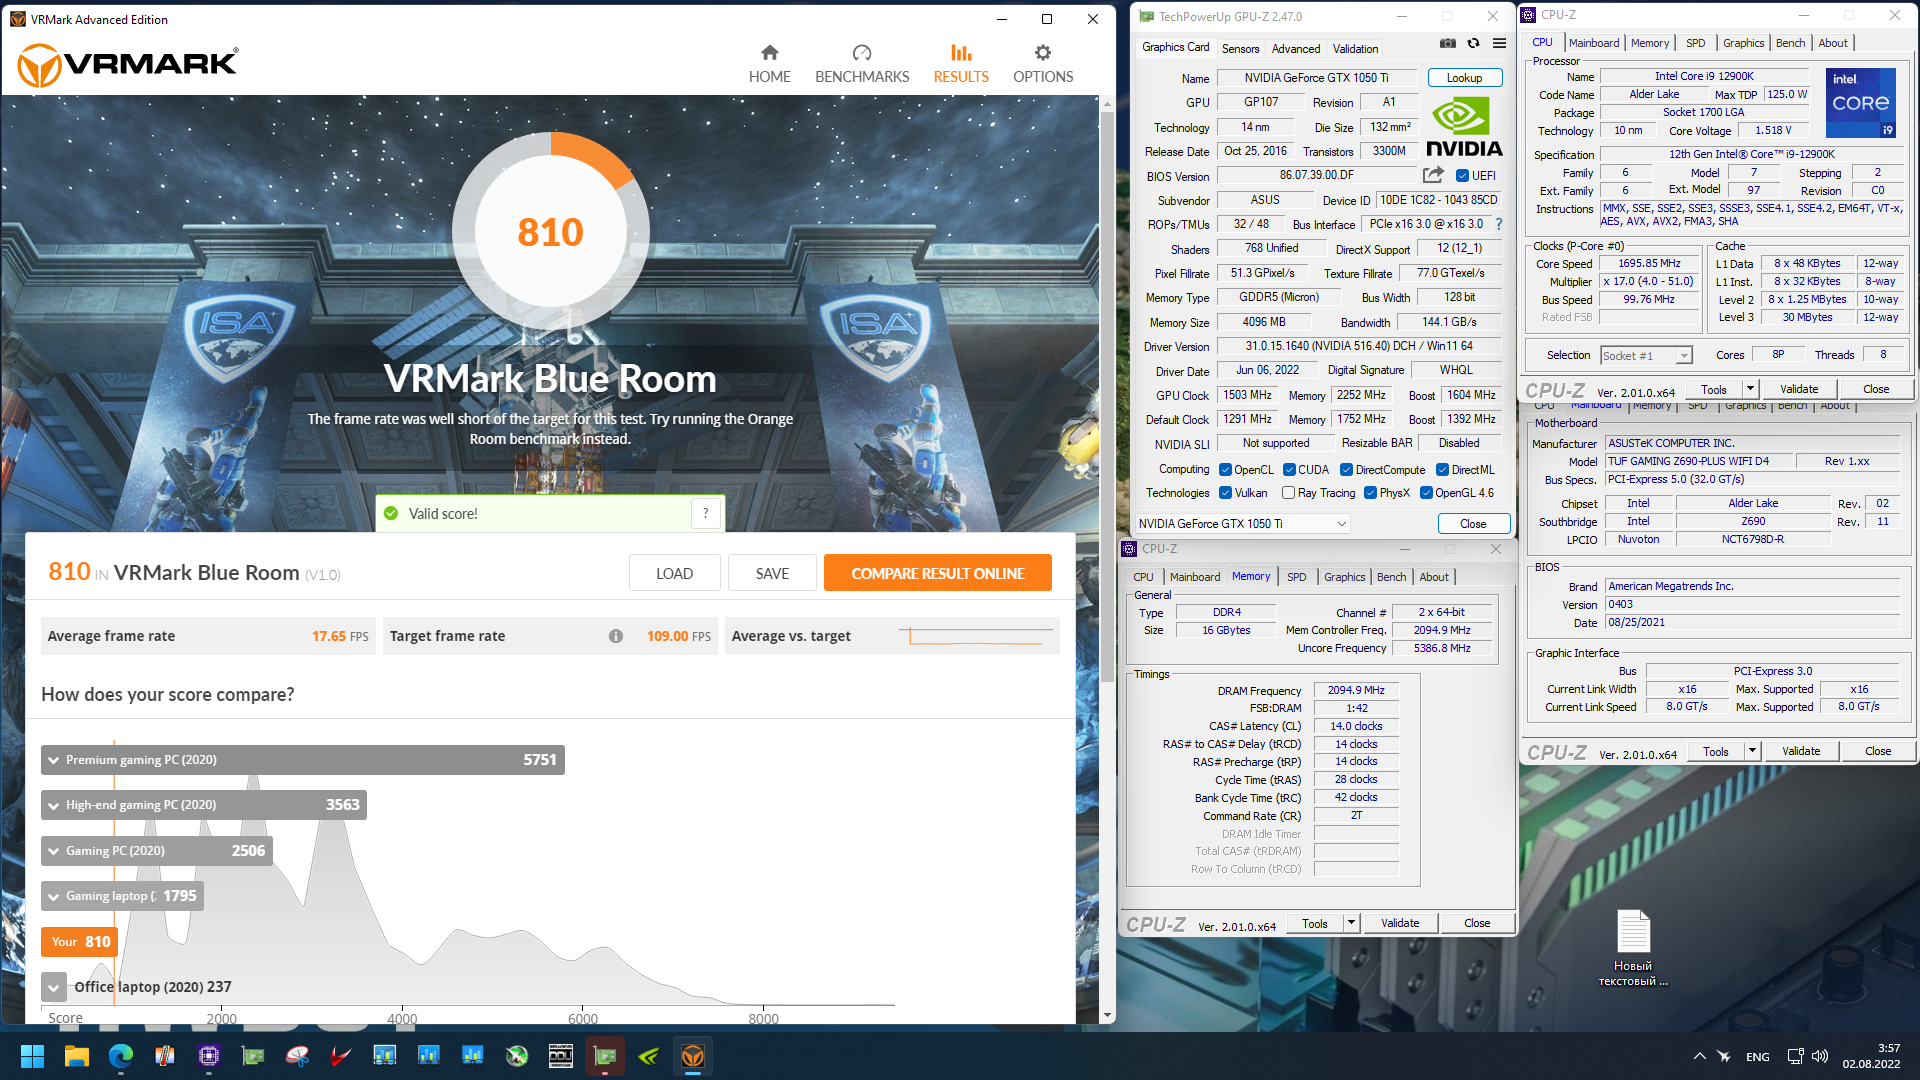1920x1080 pixels.
Task: Open the VRMark HOME icon
Action: (x=769, y=53)
